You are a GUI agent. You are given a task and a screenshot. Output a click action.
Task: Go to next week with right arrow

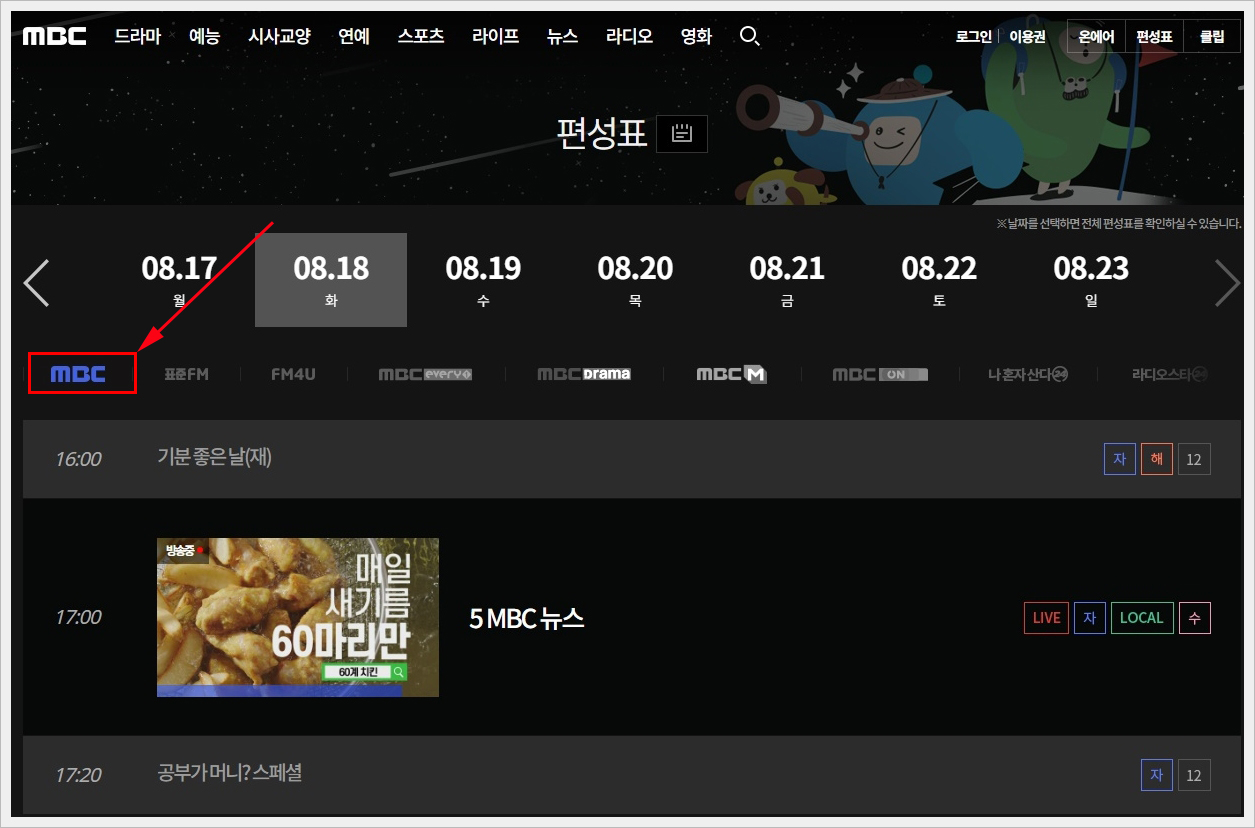coord(1227,283)
